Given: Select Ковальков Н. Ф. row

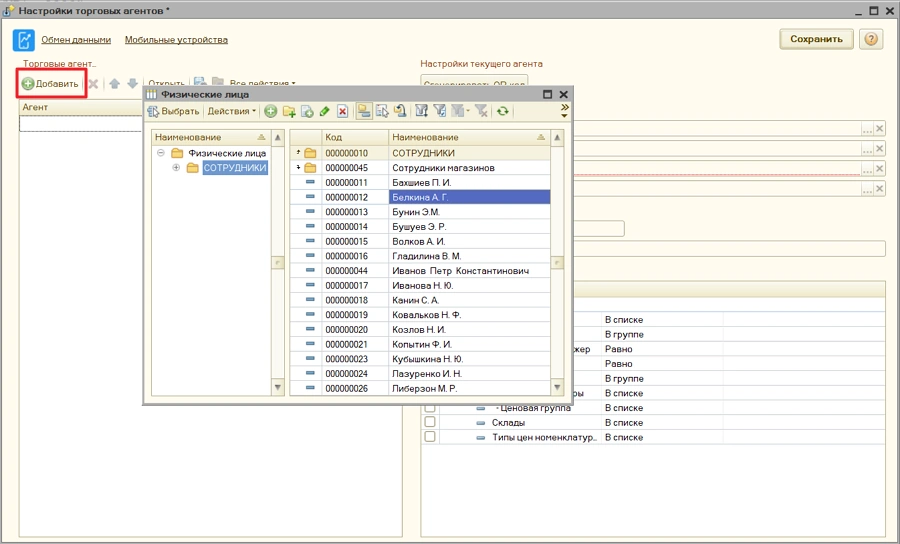Looking at the screenshot, I should point(420,314).
